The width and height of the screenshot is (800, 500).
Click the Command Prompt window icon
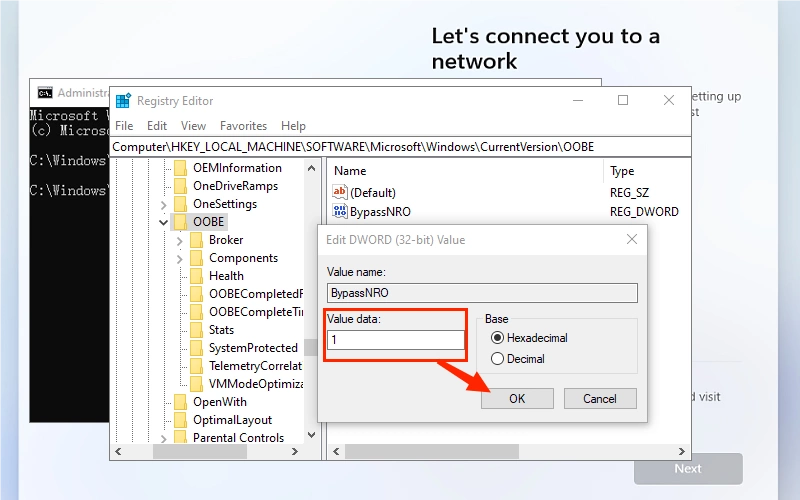(45, 93)
